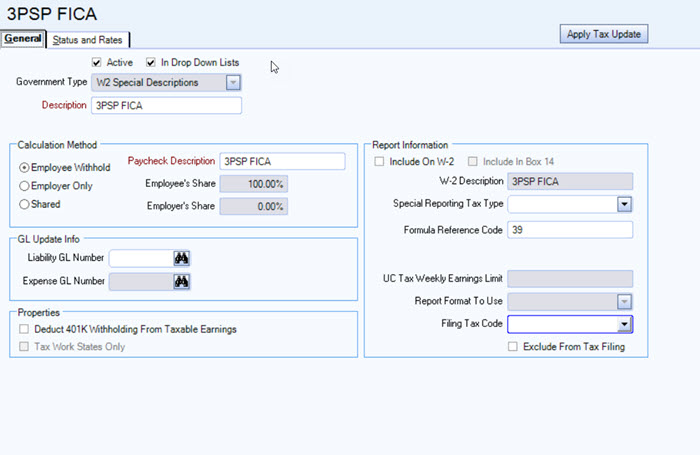Image resolution: width=700 pixels, height=455 pixels.
Task: Click the Formula Reference Code field
Action: [570, 230]
